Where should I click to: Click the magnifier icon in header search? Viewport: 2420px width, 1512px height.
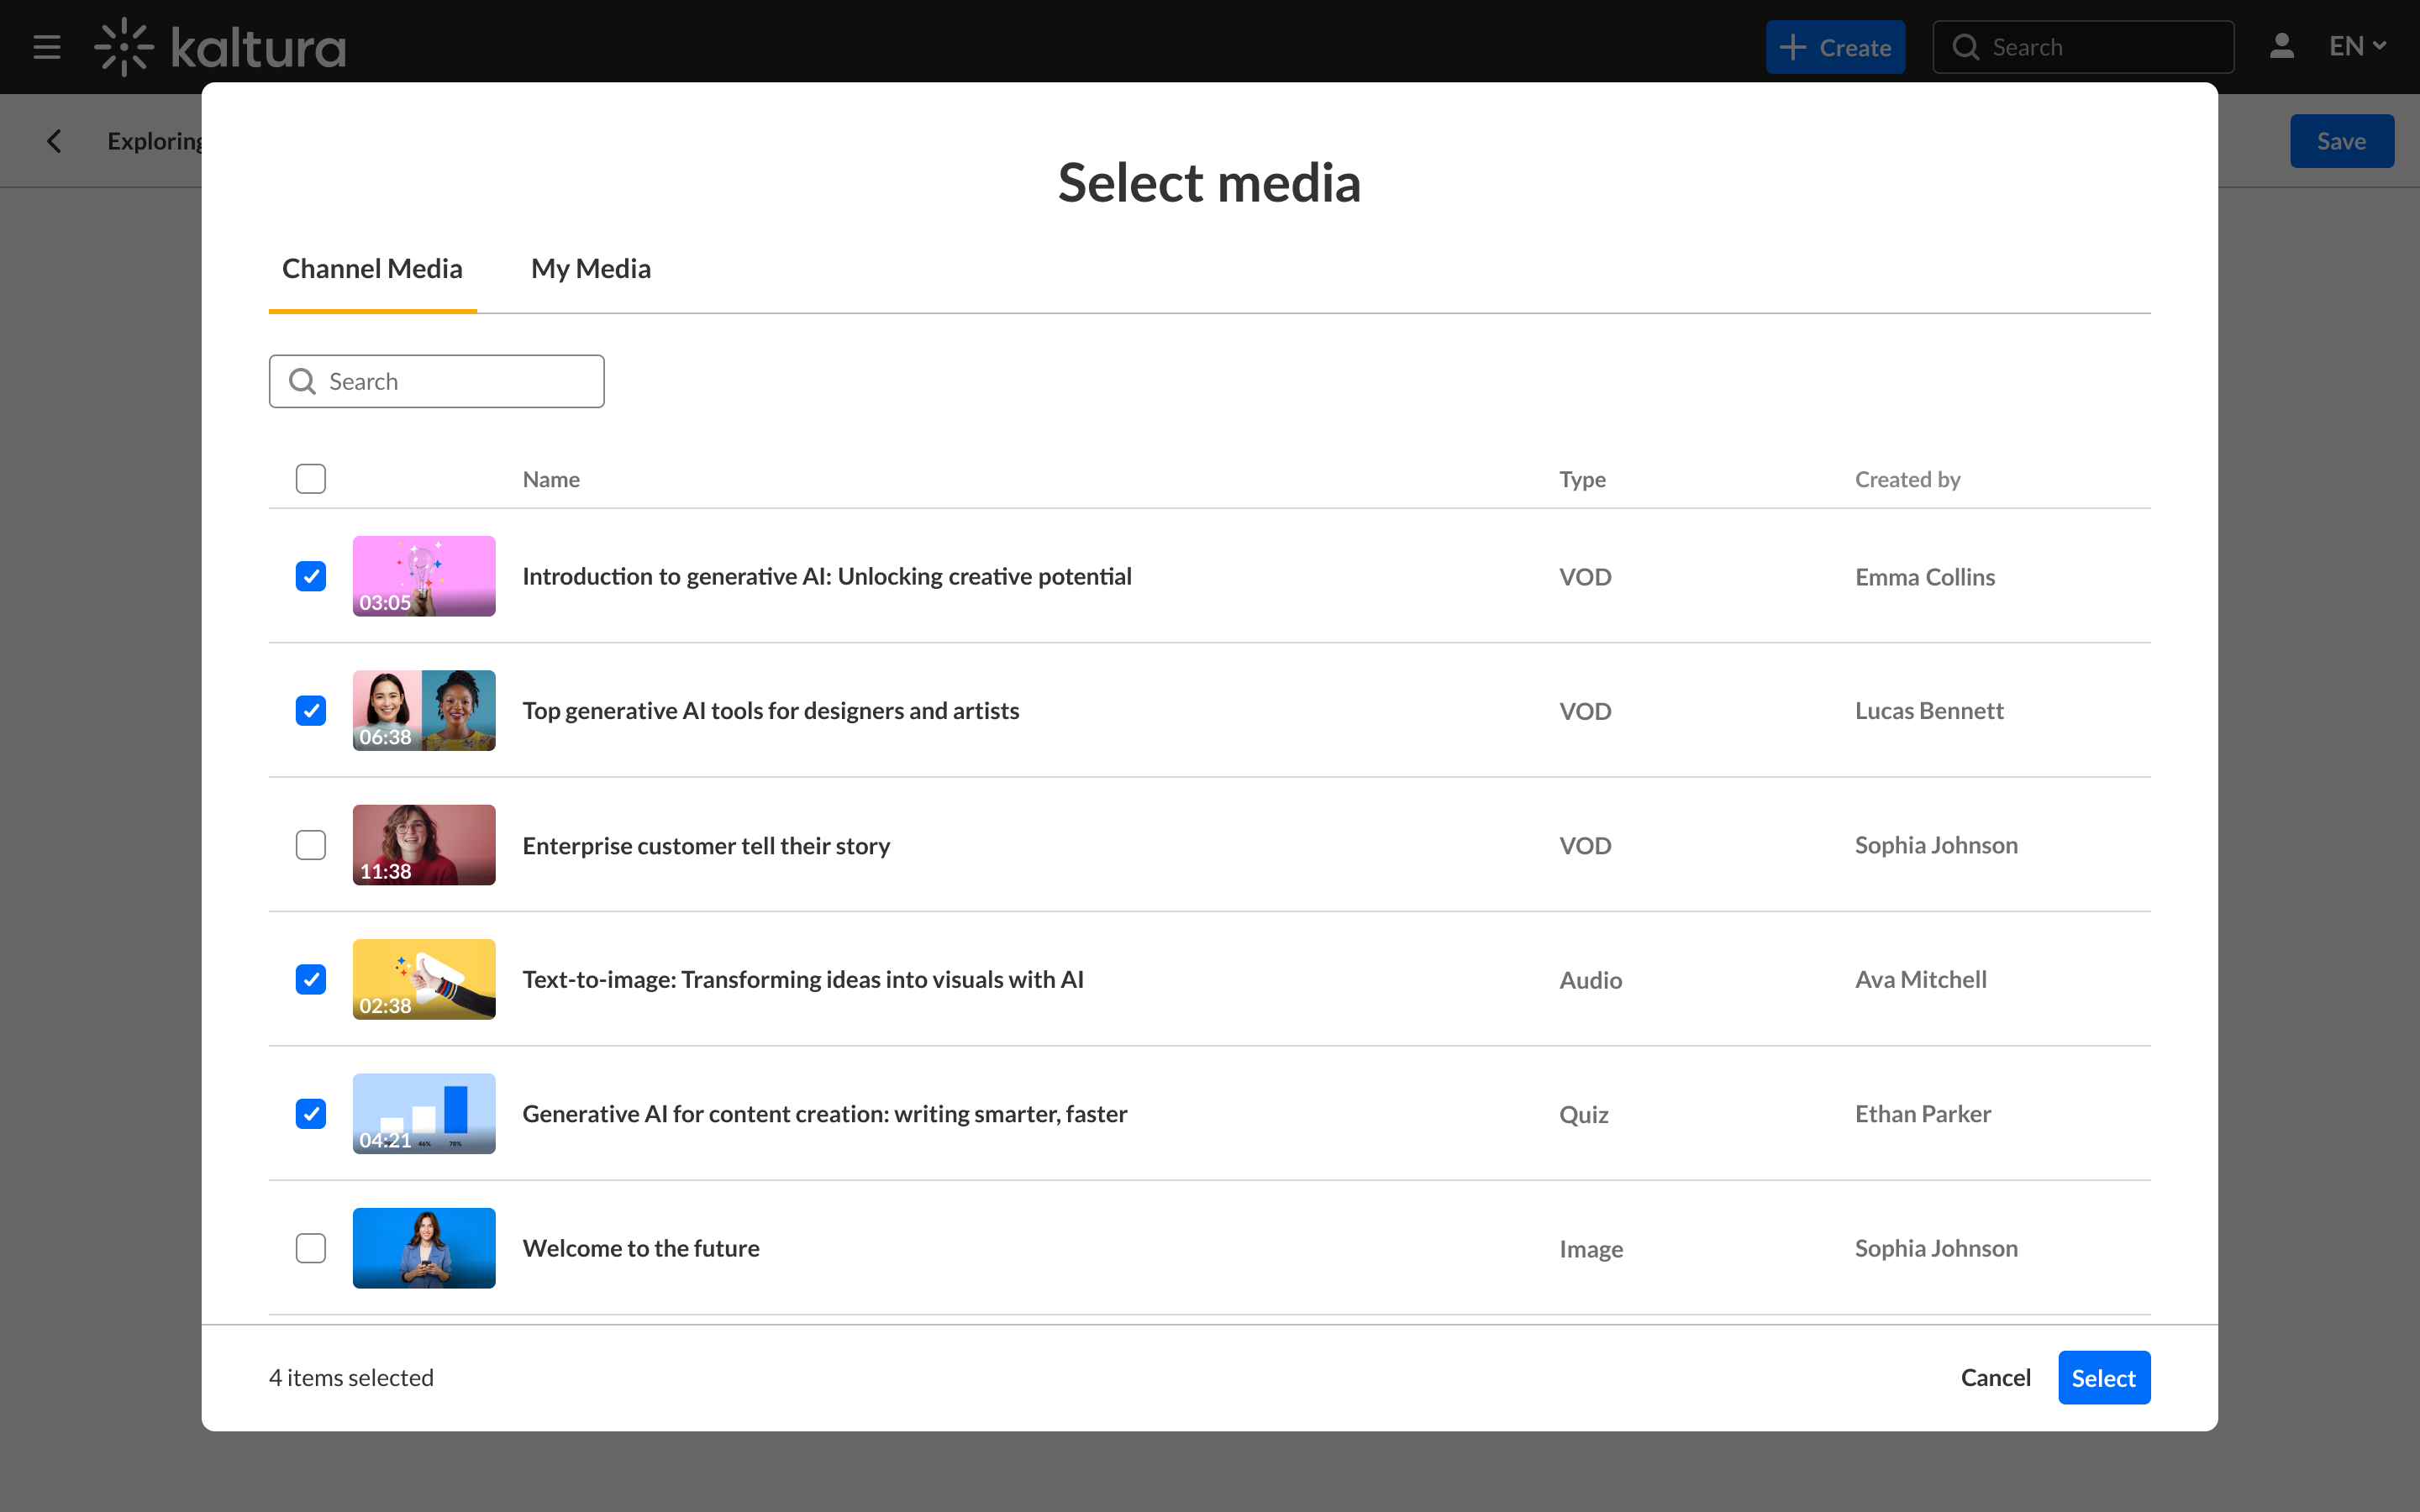1965,47
